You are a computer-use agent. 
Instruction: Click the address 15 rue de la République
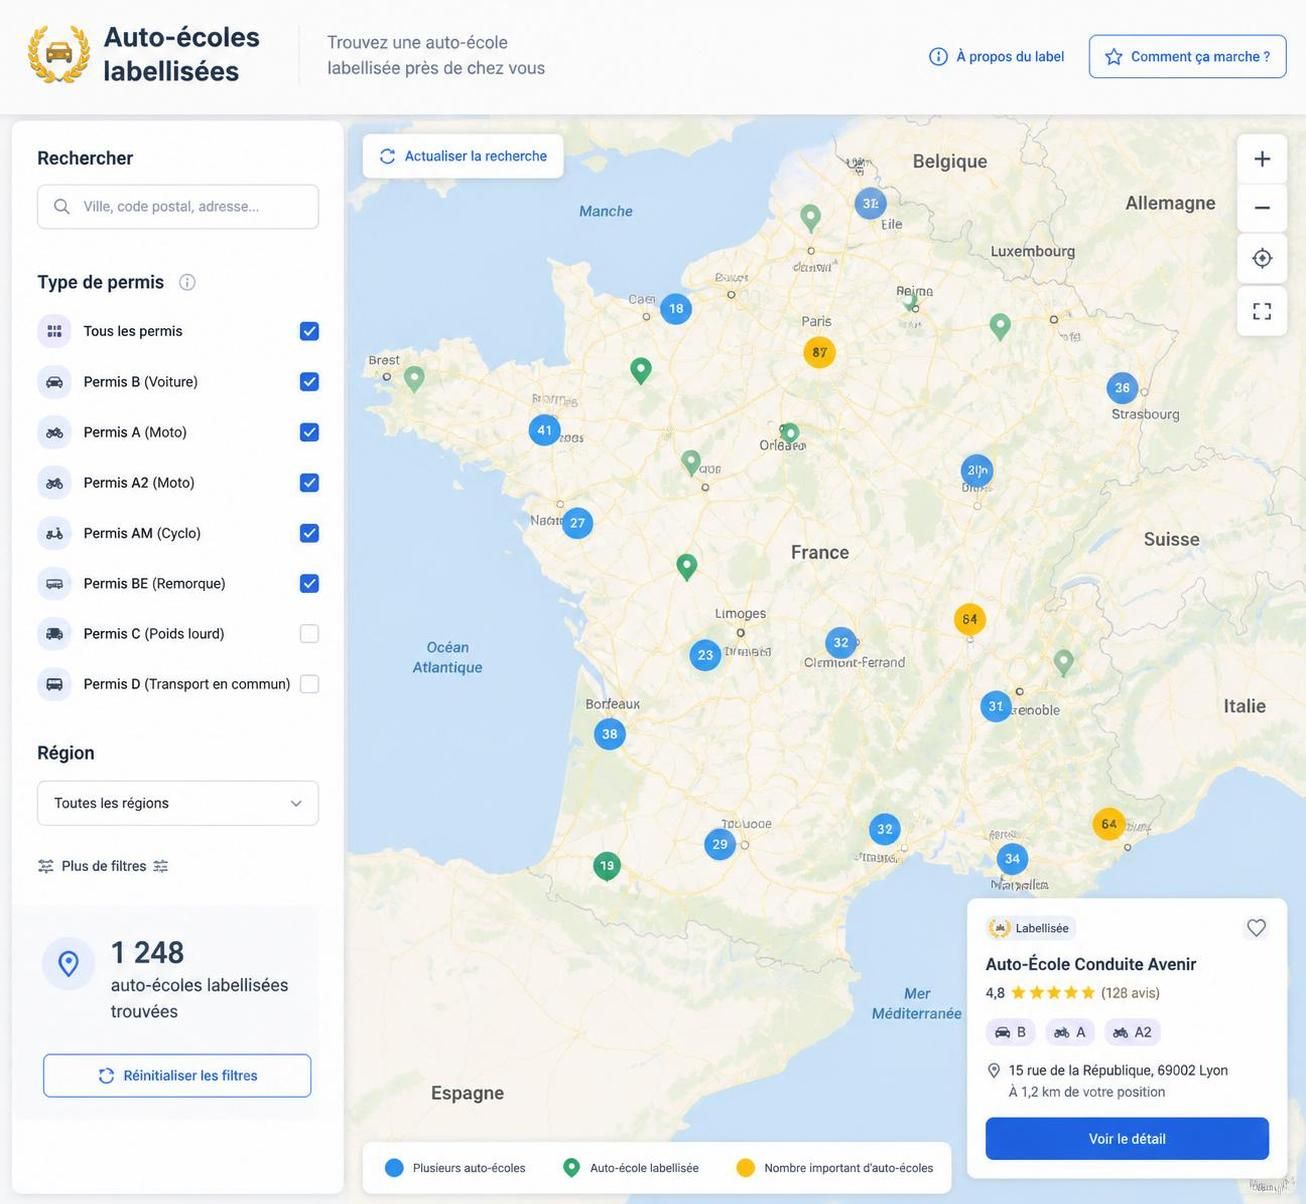click(x=1118, y=1070)
